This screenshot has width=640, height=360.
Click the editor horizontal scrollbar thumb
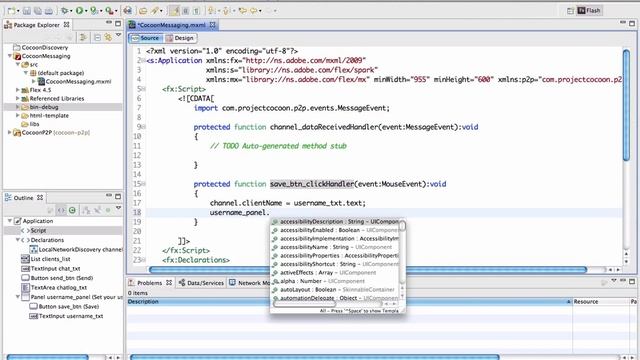point(367,269)
